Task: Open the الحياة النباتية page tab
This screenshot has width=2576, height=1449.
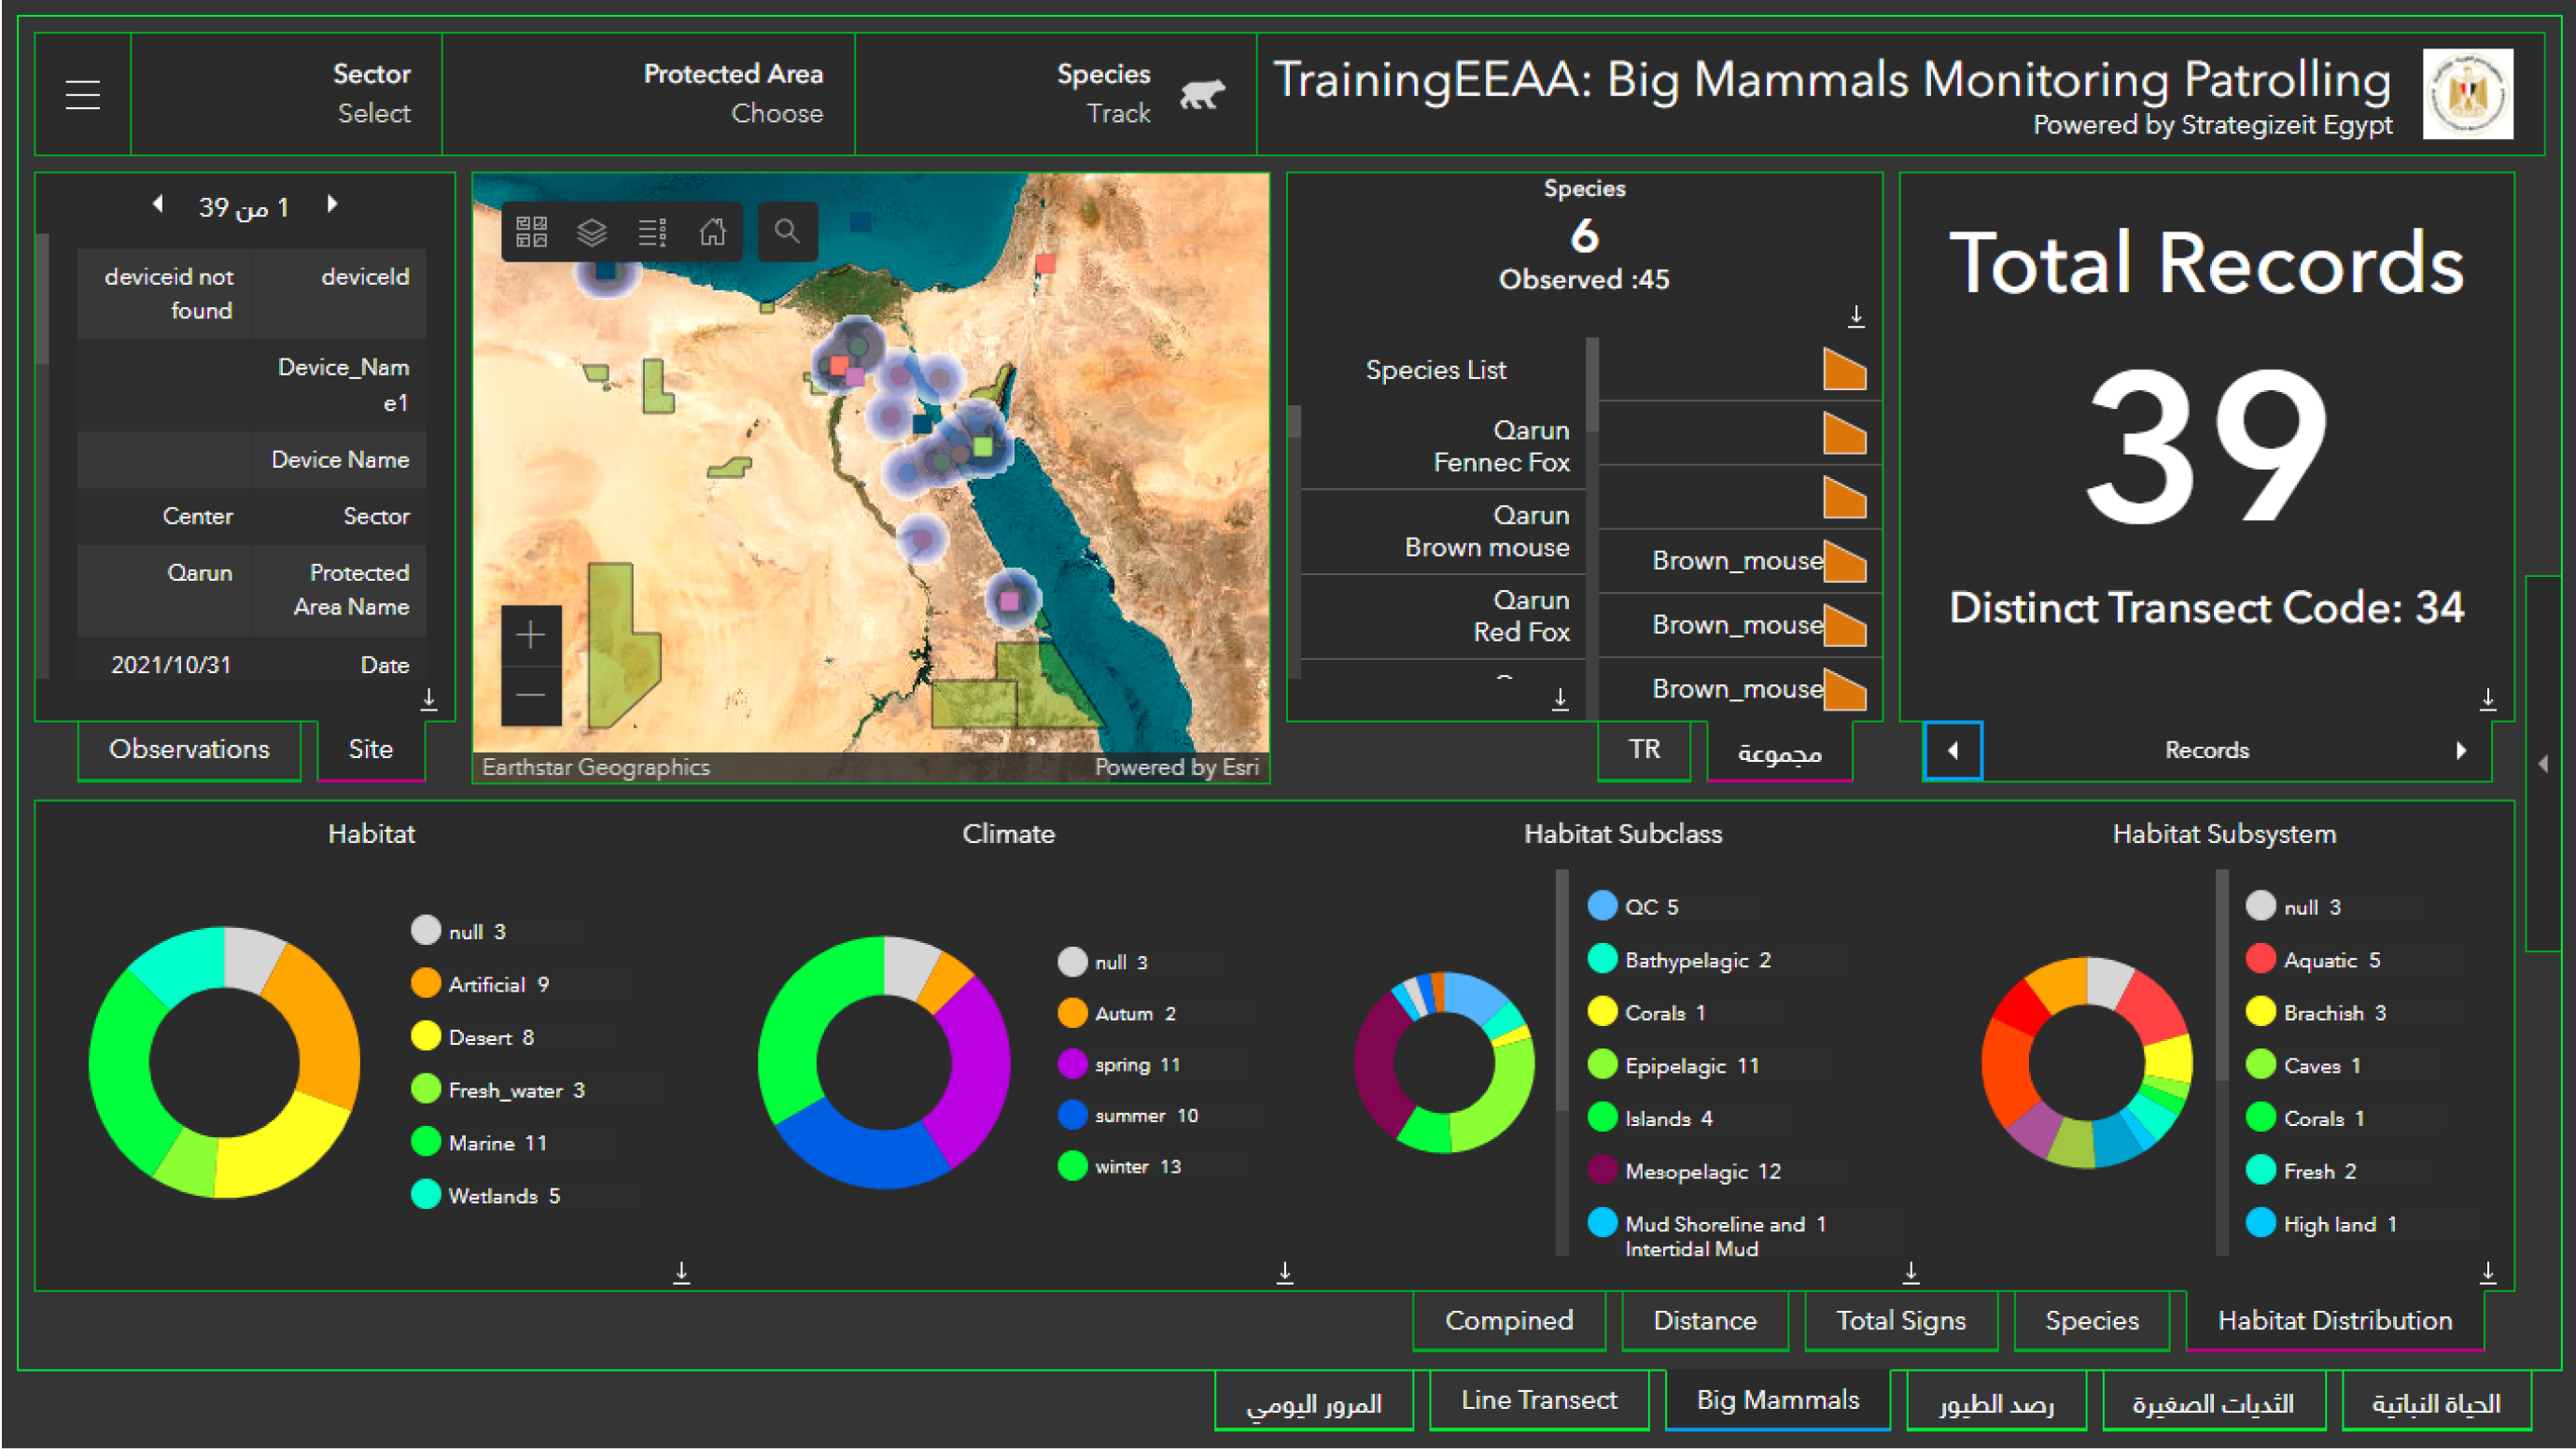Action: click(2436, 1401)
